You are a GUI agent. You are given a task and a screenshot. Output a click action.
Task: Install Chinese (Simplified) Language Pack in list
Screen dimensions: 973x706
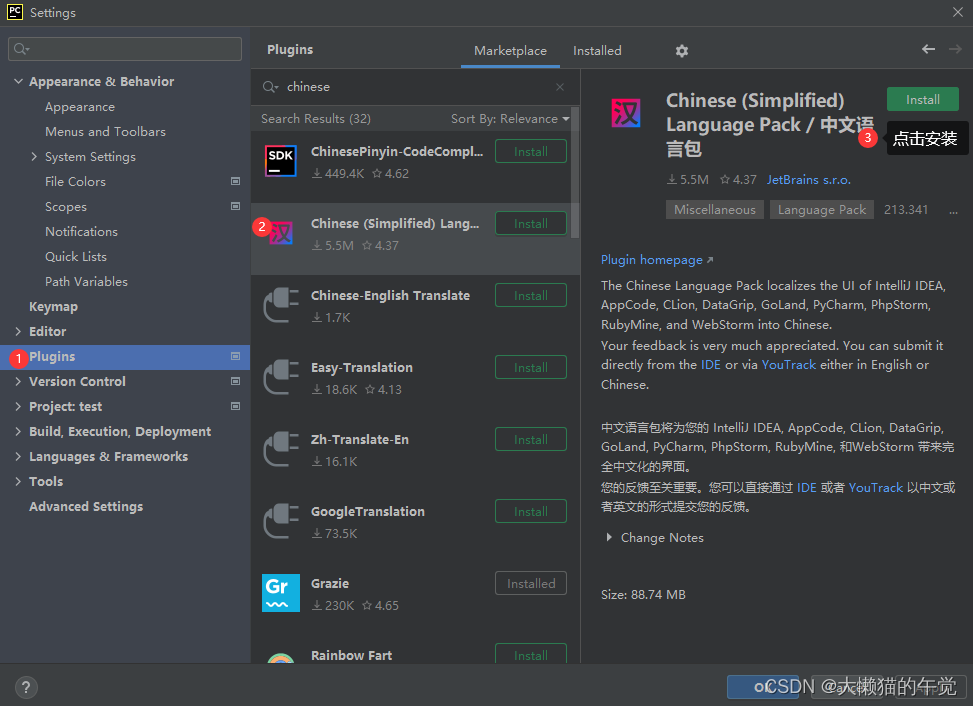tap(531, 223)
